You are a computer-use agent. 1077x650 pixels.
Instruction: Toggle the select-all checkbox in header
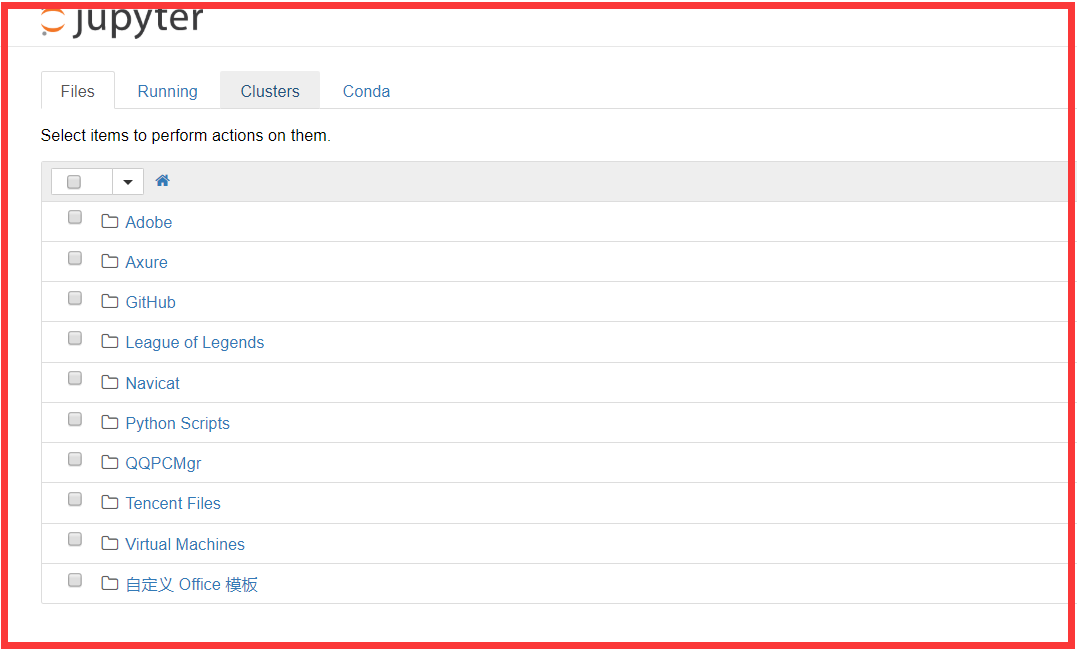tap(74, 182)
